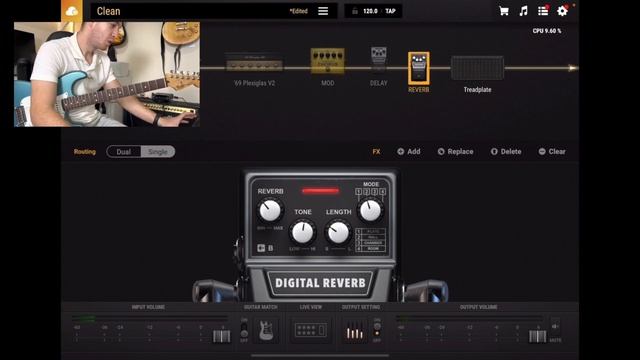Click the TAP tempo button
Screen dimensions: 640x360
click(391, 11)
